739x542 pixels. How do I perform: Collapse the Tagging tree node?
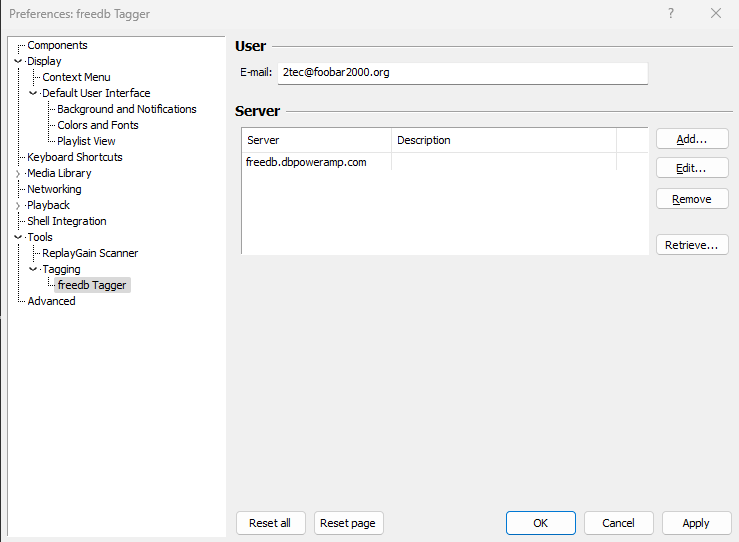33,269
